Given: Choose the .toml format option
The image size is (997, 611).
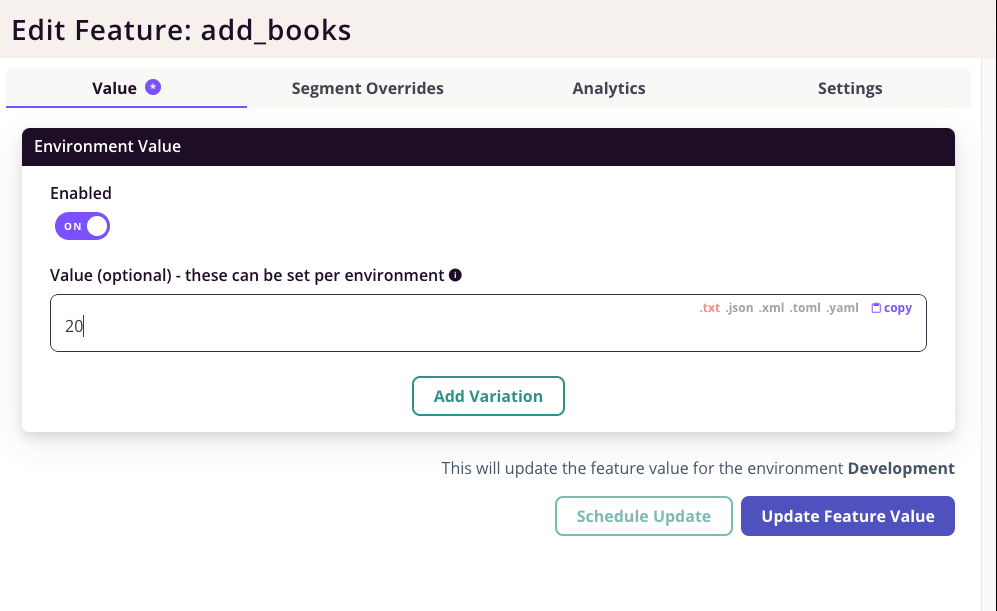Looking at the screenshot, I should point(805,308).
